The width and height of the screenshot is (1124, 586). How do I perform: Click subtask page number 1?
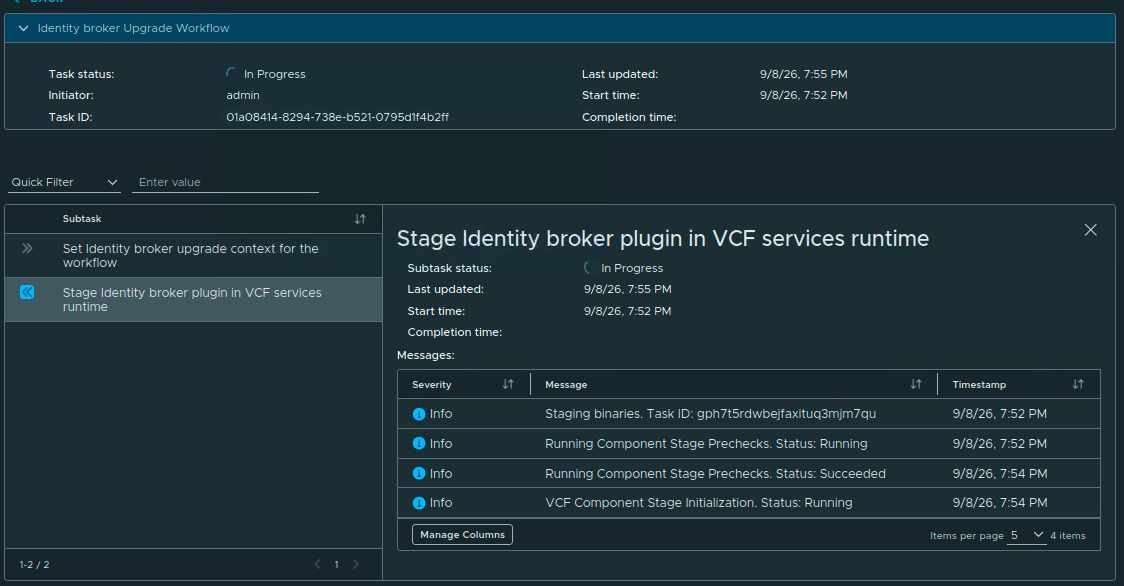(336, 564)
